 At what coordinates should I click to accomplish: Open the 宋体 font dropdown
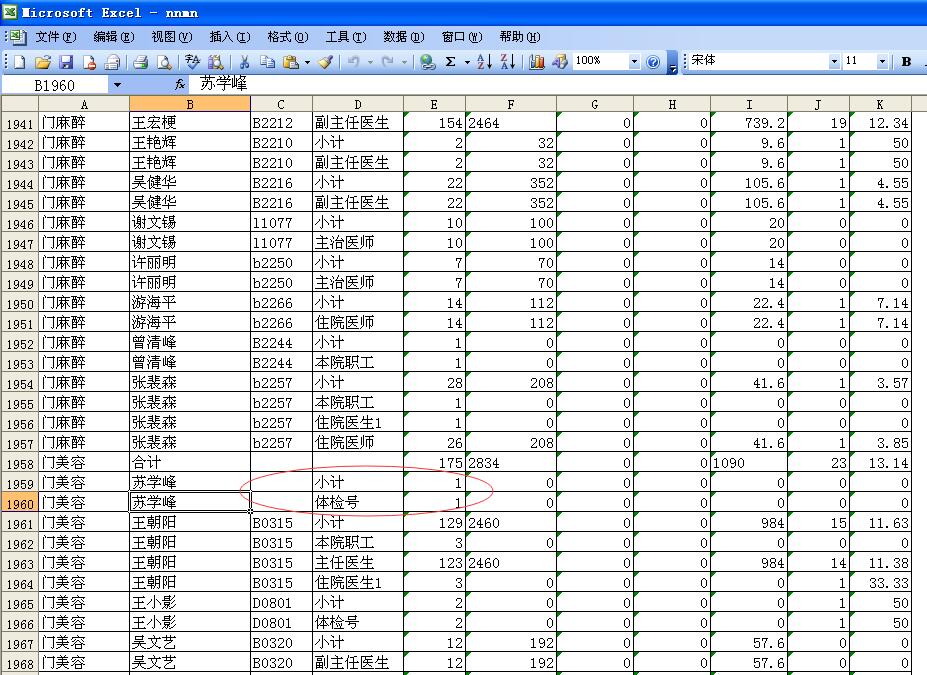[x=834, y=61]
